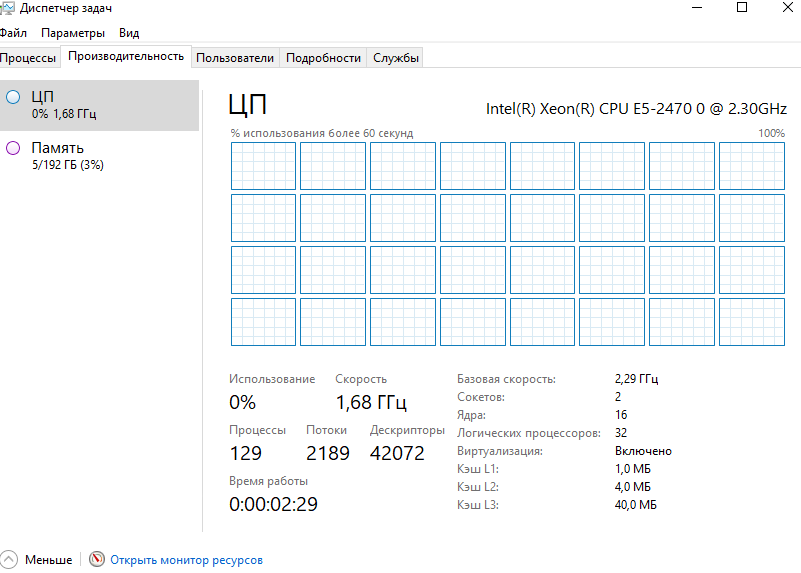Open the Файл menu
Image resolution: width=801 pixels, height=573 pixels.
(13, 33)
